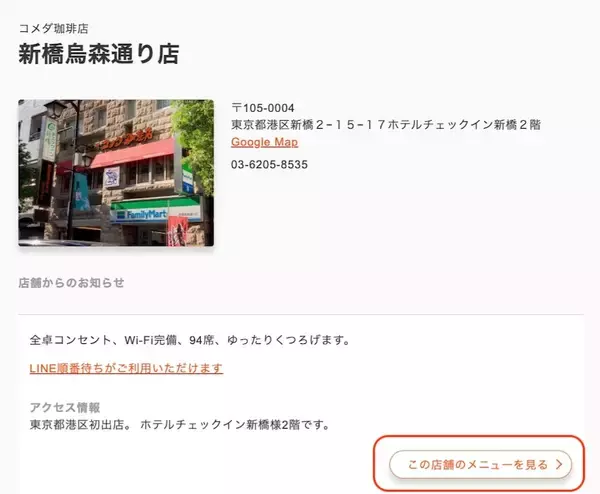Click the chevron arrow in menu button
Screen dimensions: 600x494
pyautogui.click(x=559, y=464)
